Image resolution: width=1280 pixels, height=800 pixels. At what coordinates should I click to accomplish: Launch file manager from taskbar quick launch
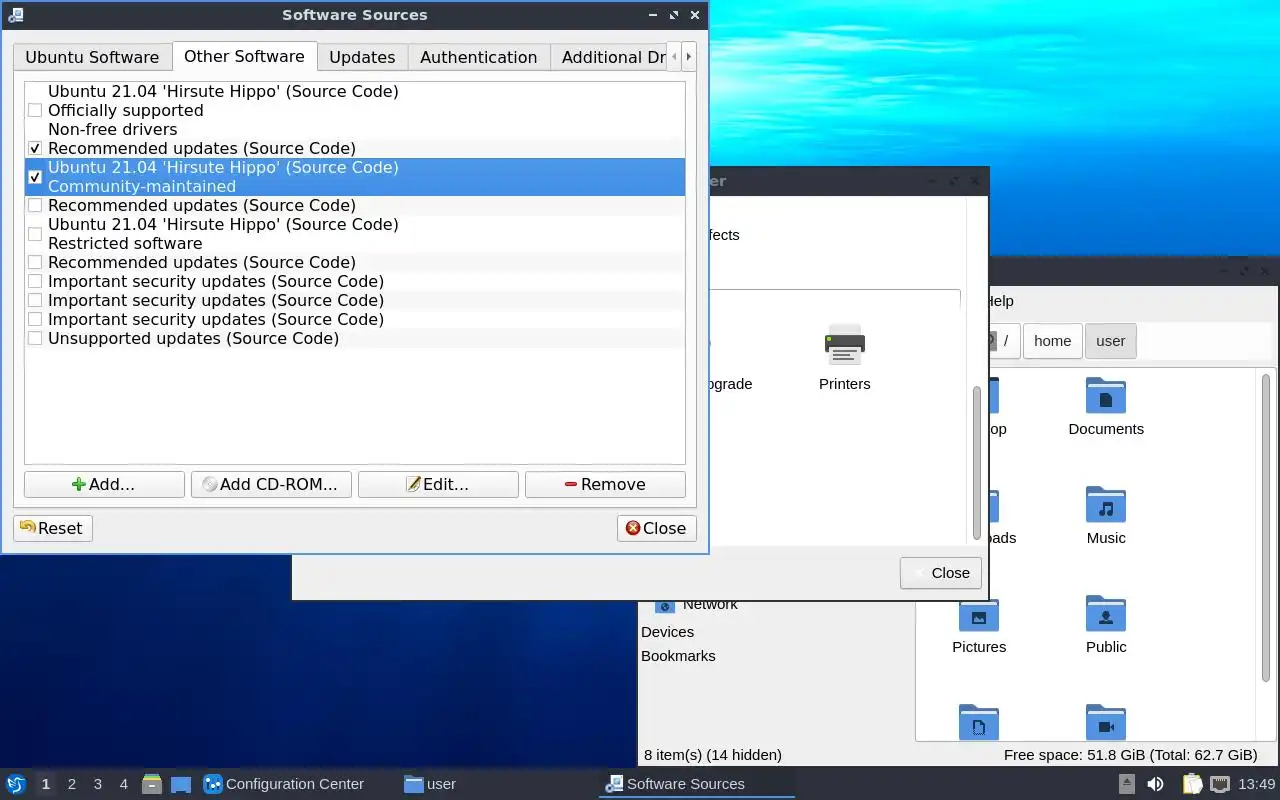coord(152,784)
